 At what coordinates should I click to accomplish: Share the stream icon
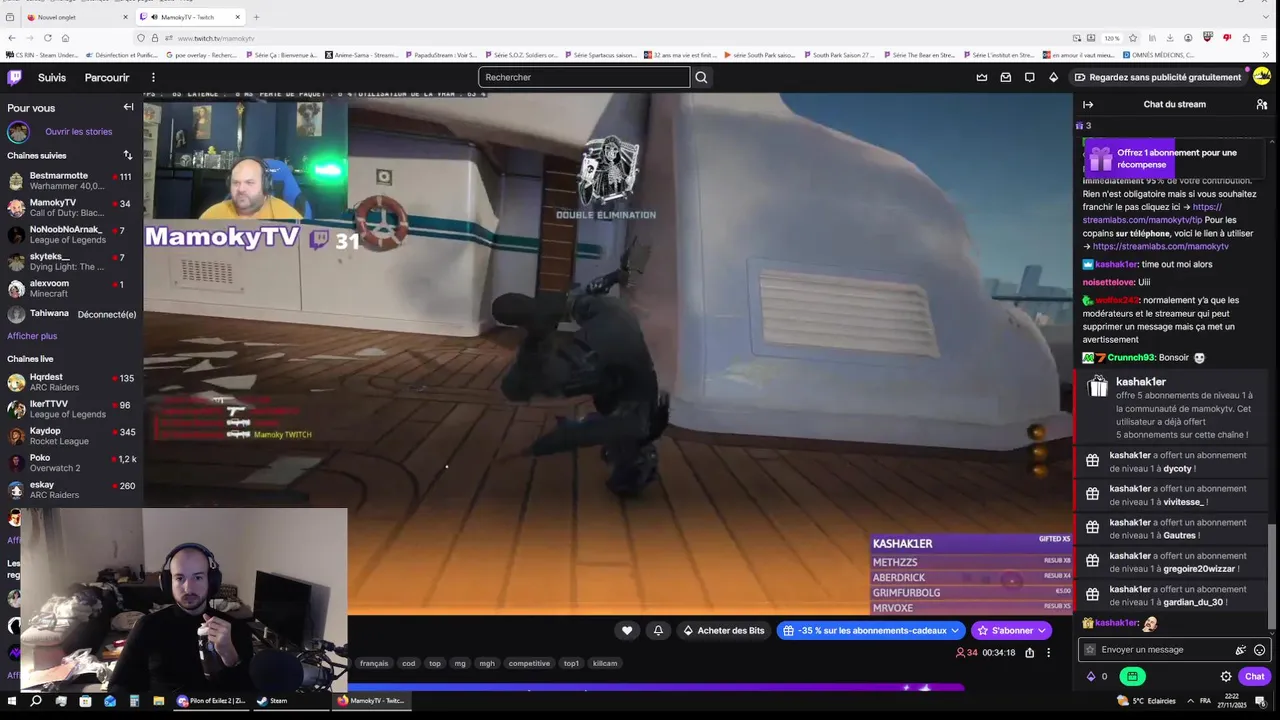[1029, 652]
